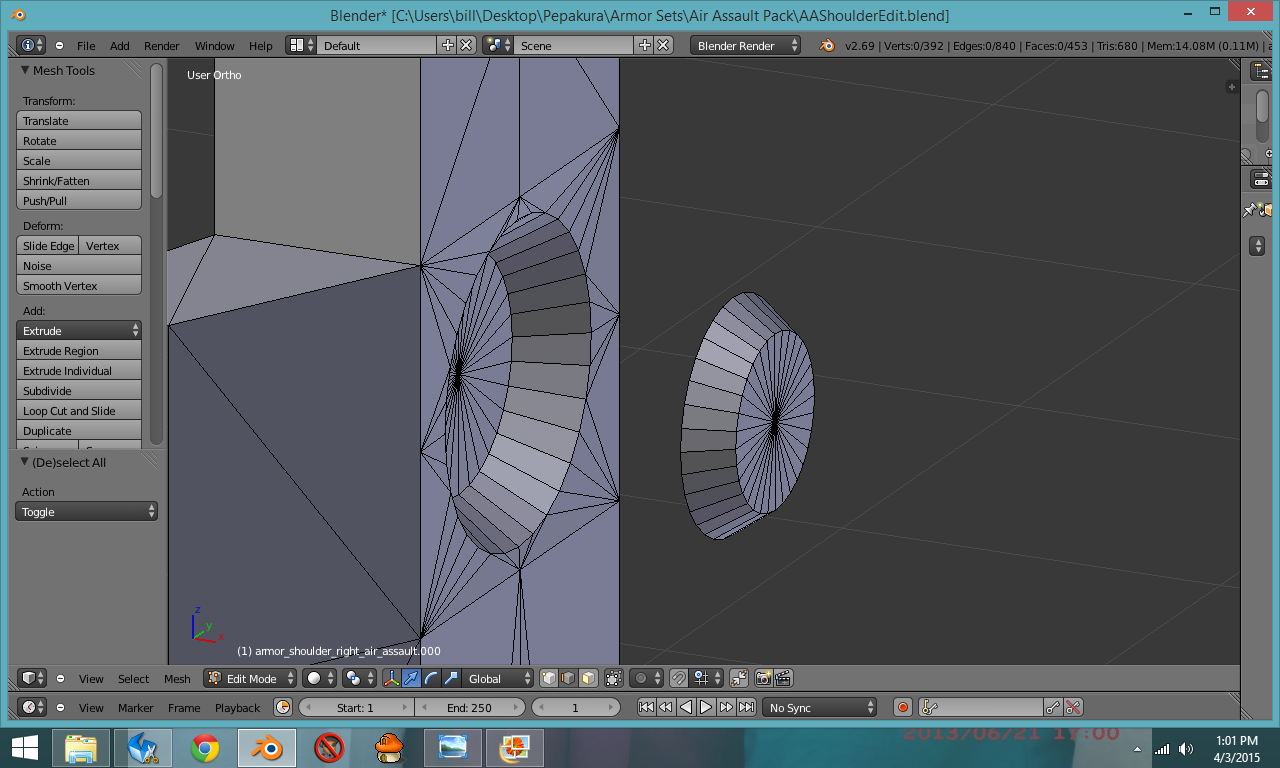
Task: Open the Help menu
Action: 261,46
